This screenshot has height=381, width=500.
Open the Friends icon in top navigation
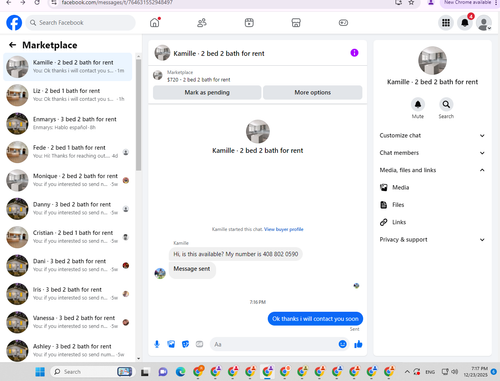(x=202, y=23)
